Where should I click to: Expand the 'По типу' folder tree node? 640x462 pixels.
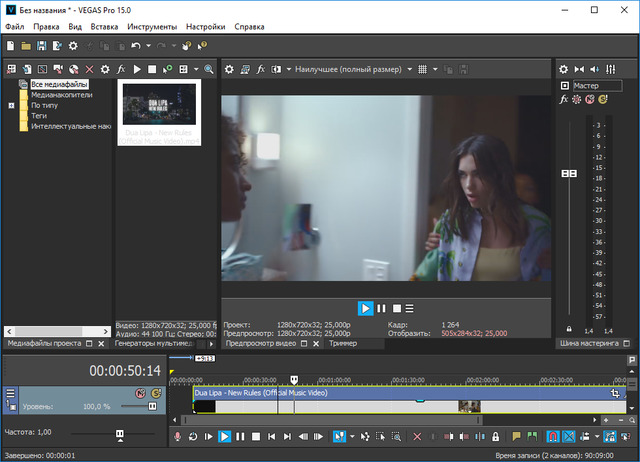11,105
